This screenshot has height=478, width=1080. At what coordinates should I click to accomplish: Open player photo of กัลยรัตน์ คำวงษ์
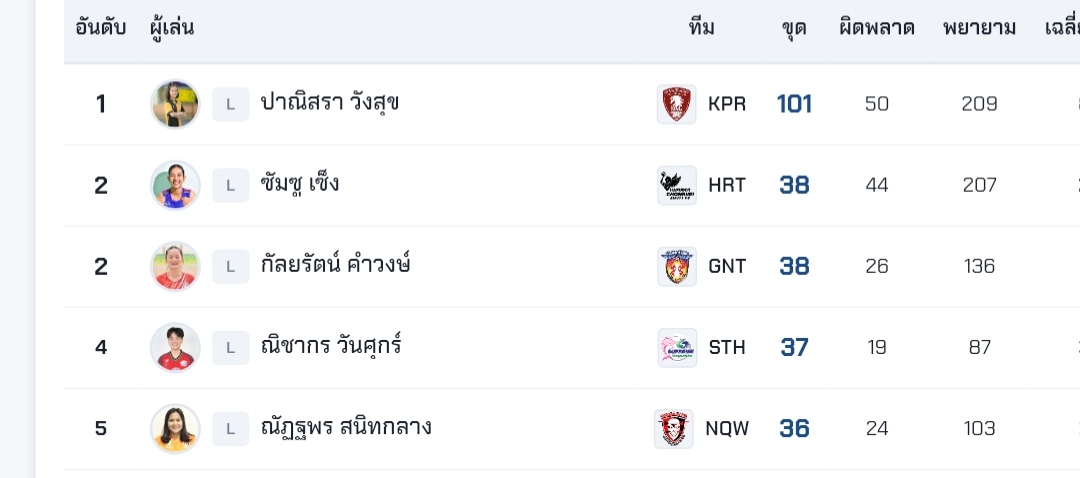point(175,266)
